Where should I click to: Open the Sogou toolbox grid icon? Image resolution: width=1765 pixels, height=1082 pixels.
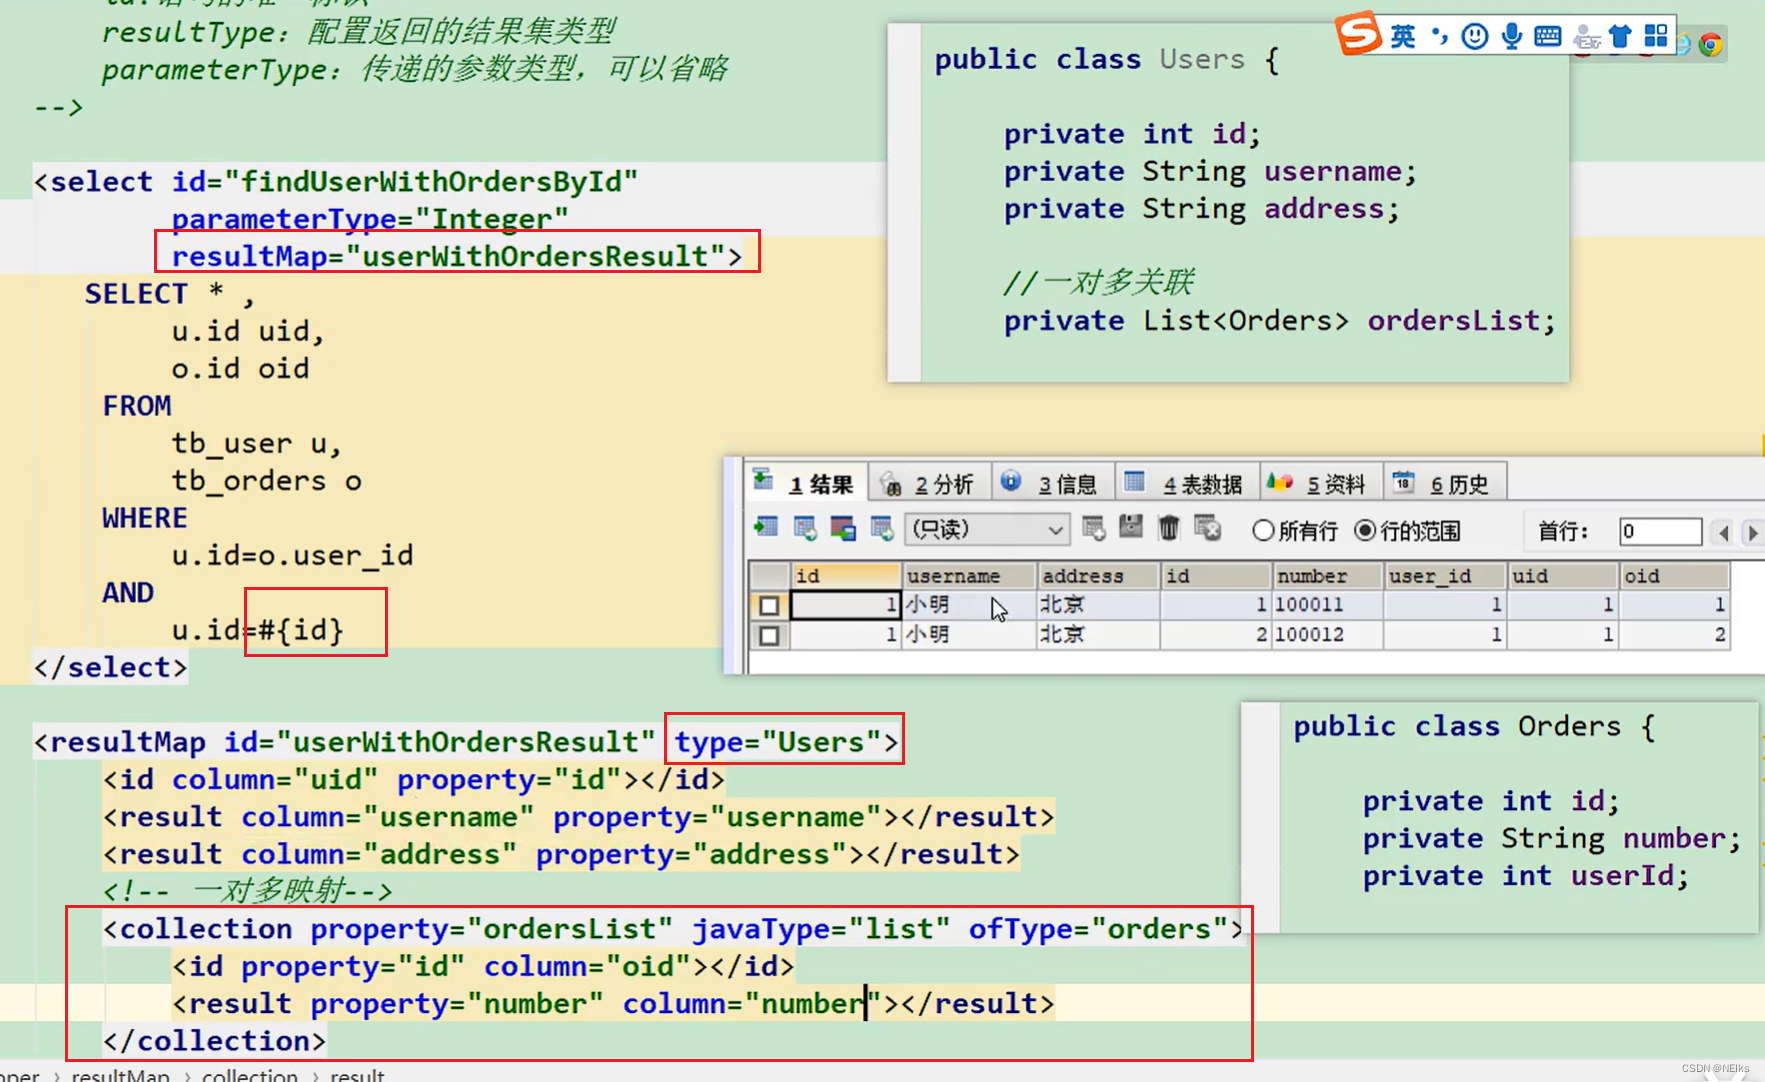[x=1655, y=36]
